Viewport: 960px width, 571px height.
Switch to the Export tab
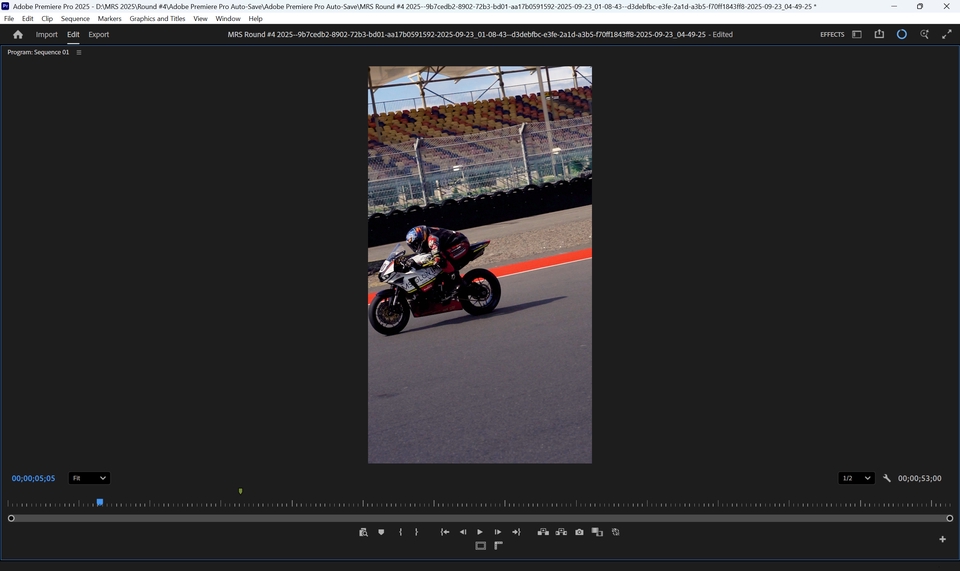[98, 34]
